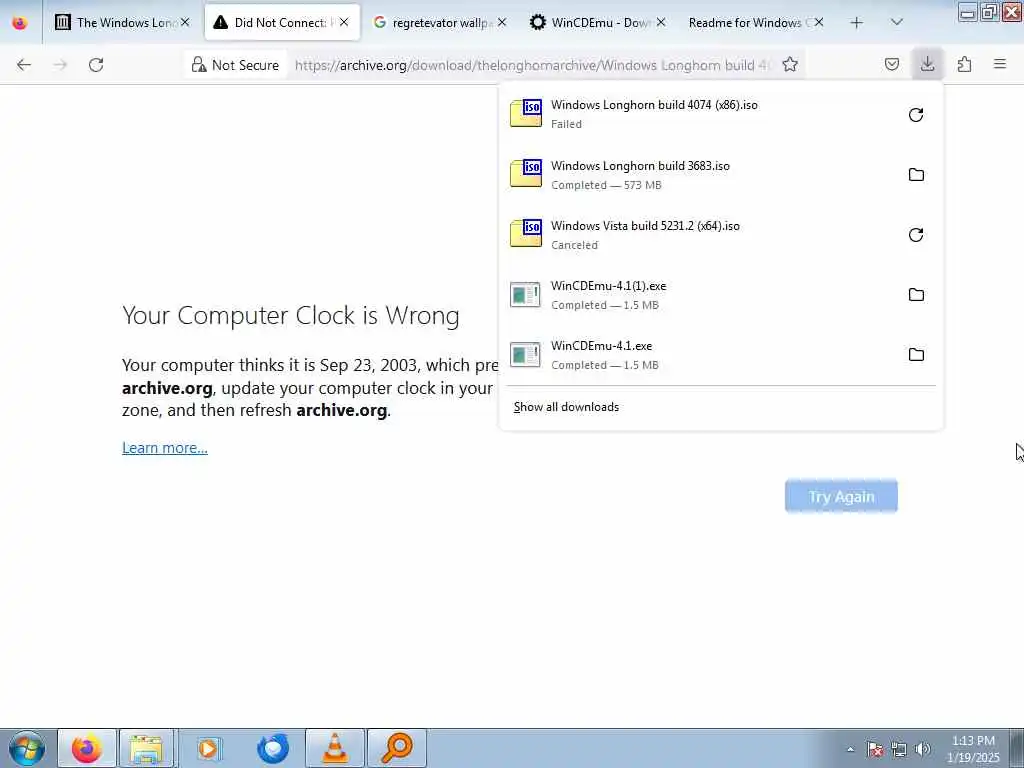Open the Firefox View icon in tab strip
Screen dimensions: 1024x768
point(20,22)
